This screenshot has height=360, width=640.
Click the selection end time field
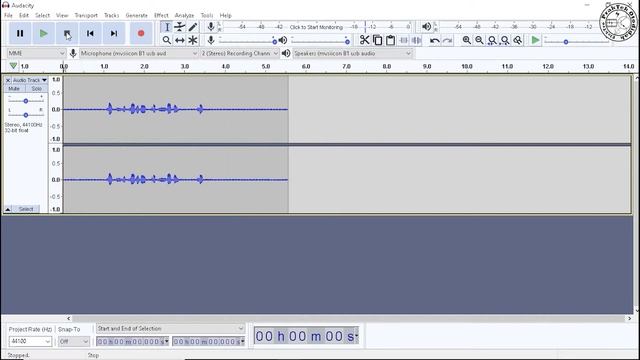pyautogui.click(x=209, y=341)
